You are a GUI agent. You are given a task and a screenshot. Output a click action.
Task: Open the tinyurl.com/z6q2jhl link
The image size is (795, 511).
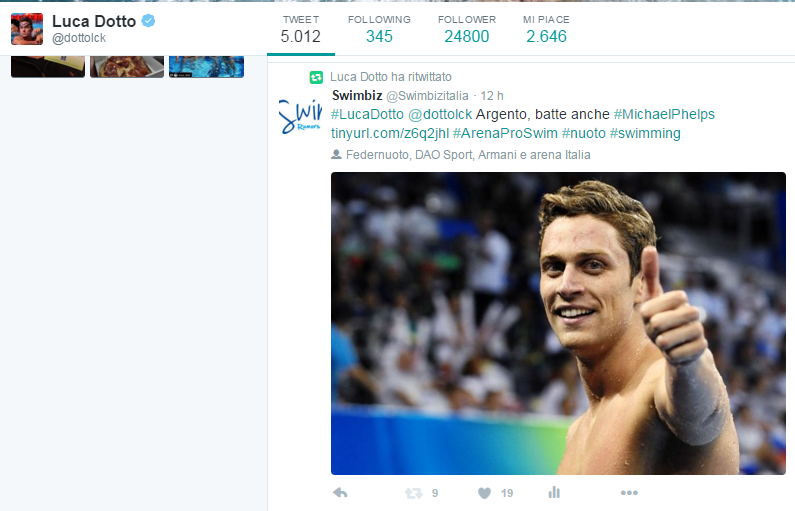[x=390, y=133]
